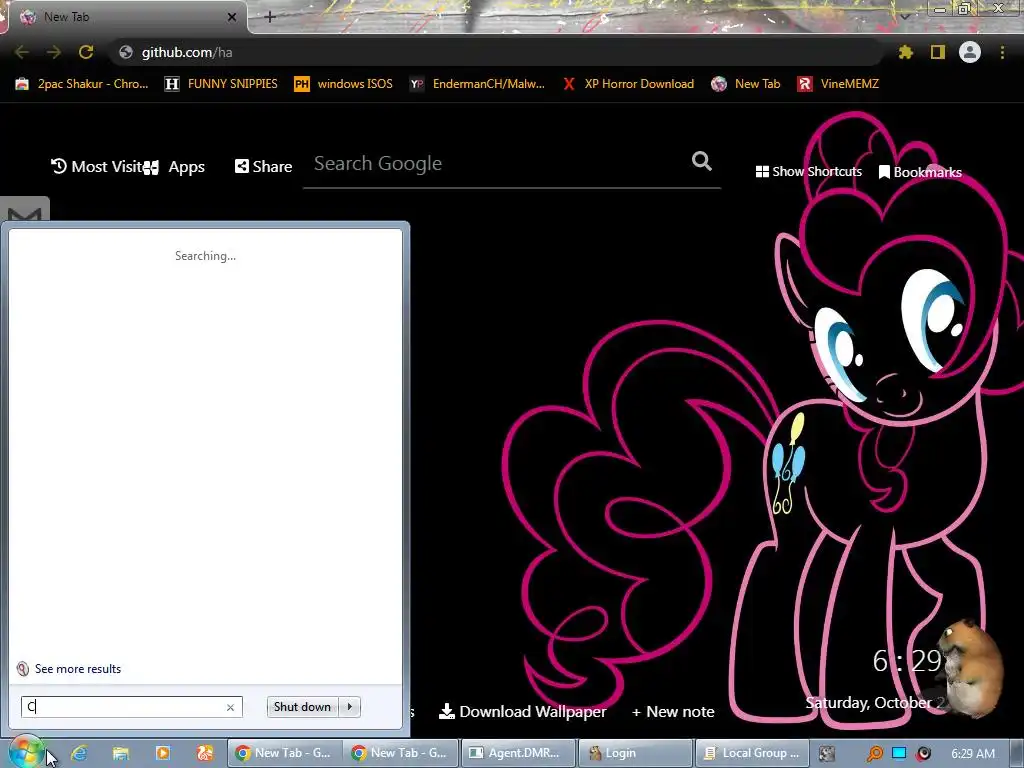This screenshot has width=1024, height=768.
Task: Click the 6:29 AM taskbar clock
Action: (972, 754)
